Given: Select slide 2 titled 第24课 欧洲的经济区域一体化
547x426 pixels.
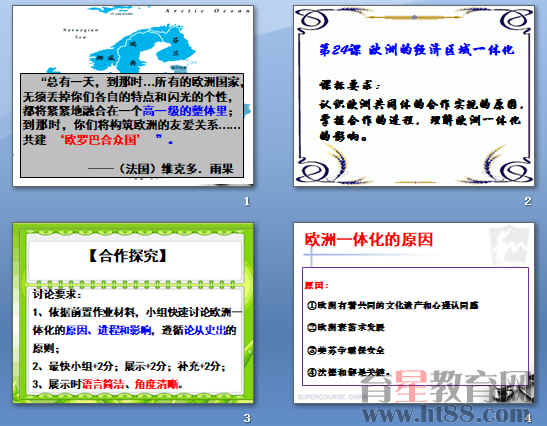Looking at the screenshot, I should coord(414,95).
